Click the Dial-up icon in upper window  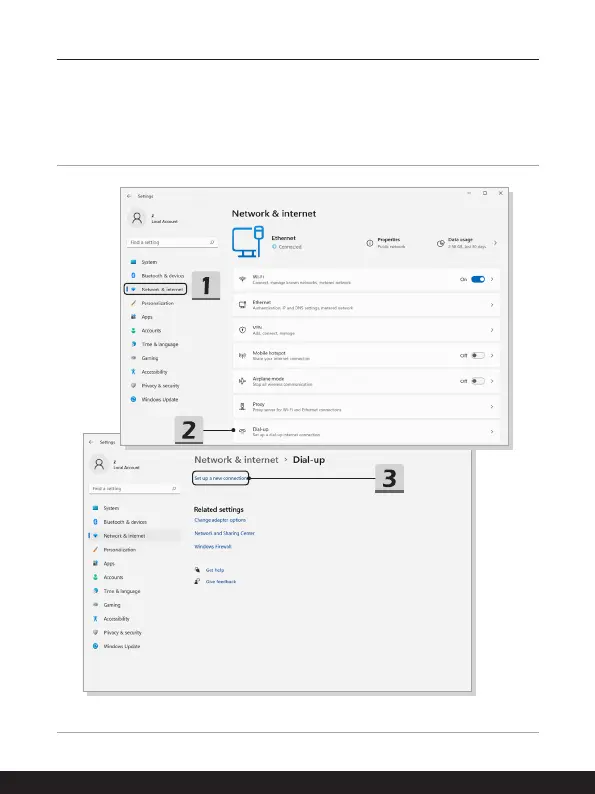242,431
